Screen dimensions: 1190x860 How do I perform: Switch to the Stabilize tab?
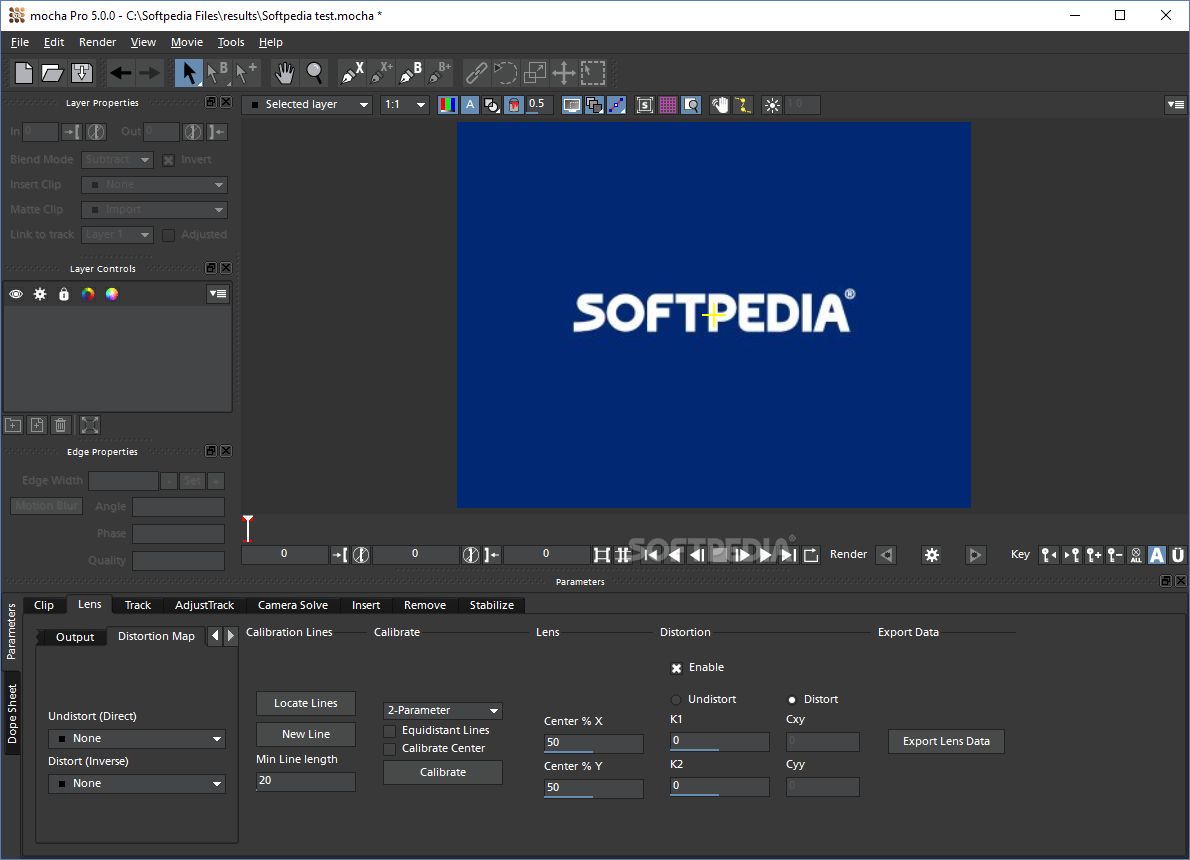pyautogui.click(x=492, y=605)
